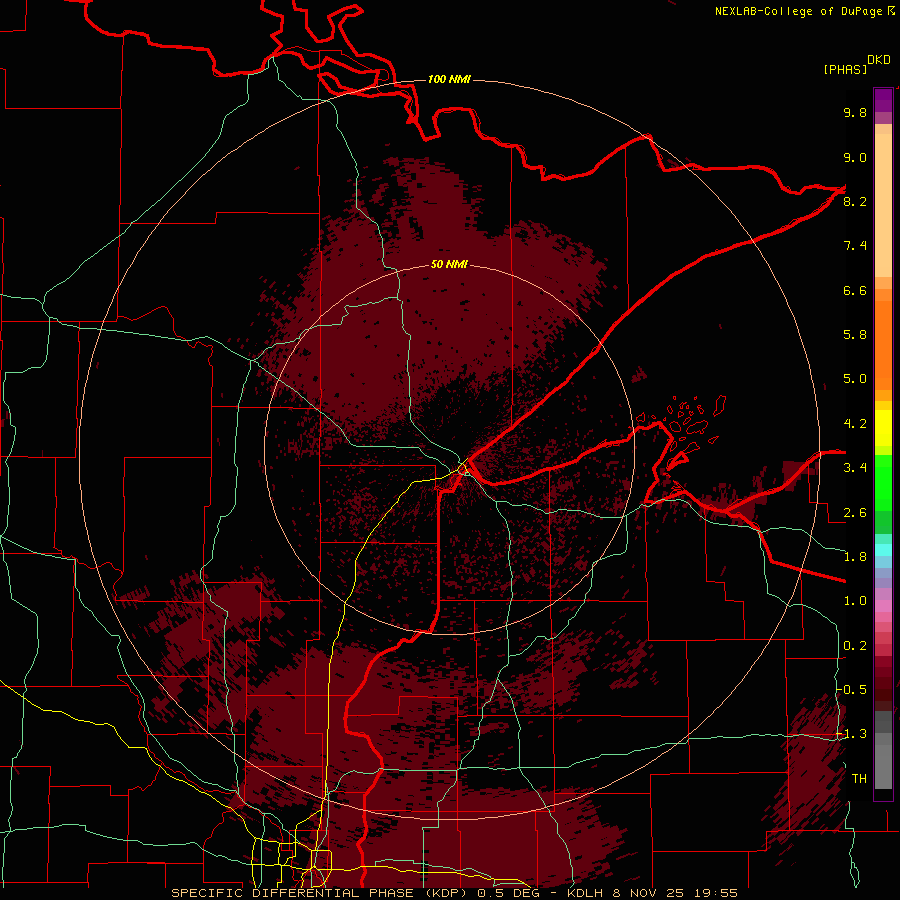Select the 3.4 scale label

(855, 468)
